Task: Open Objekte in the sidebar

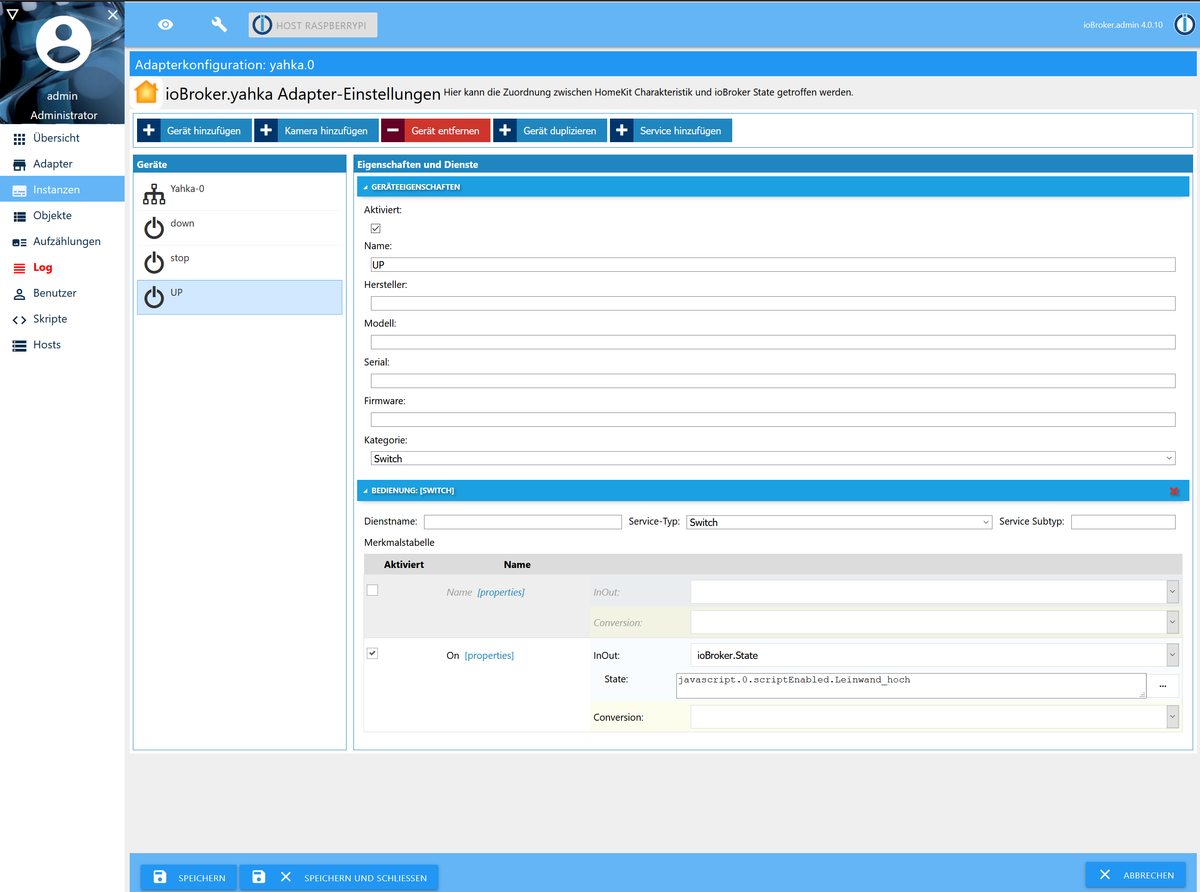Action: pos(62,216)
